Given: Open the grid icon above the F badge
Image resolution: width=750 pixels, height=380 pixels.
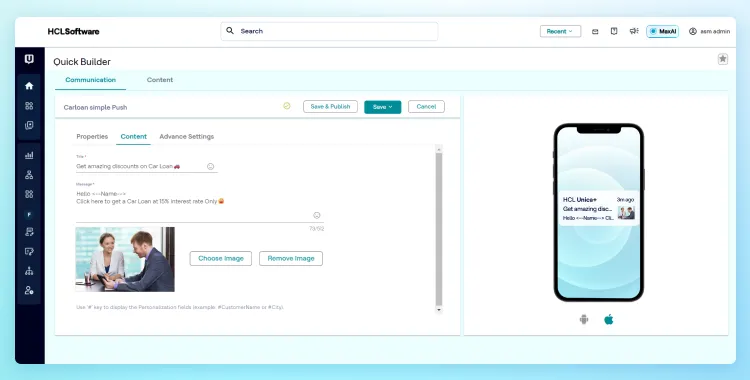Looking at the screenshot, I should (29, 194).
